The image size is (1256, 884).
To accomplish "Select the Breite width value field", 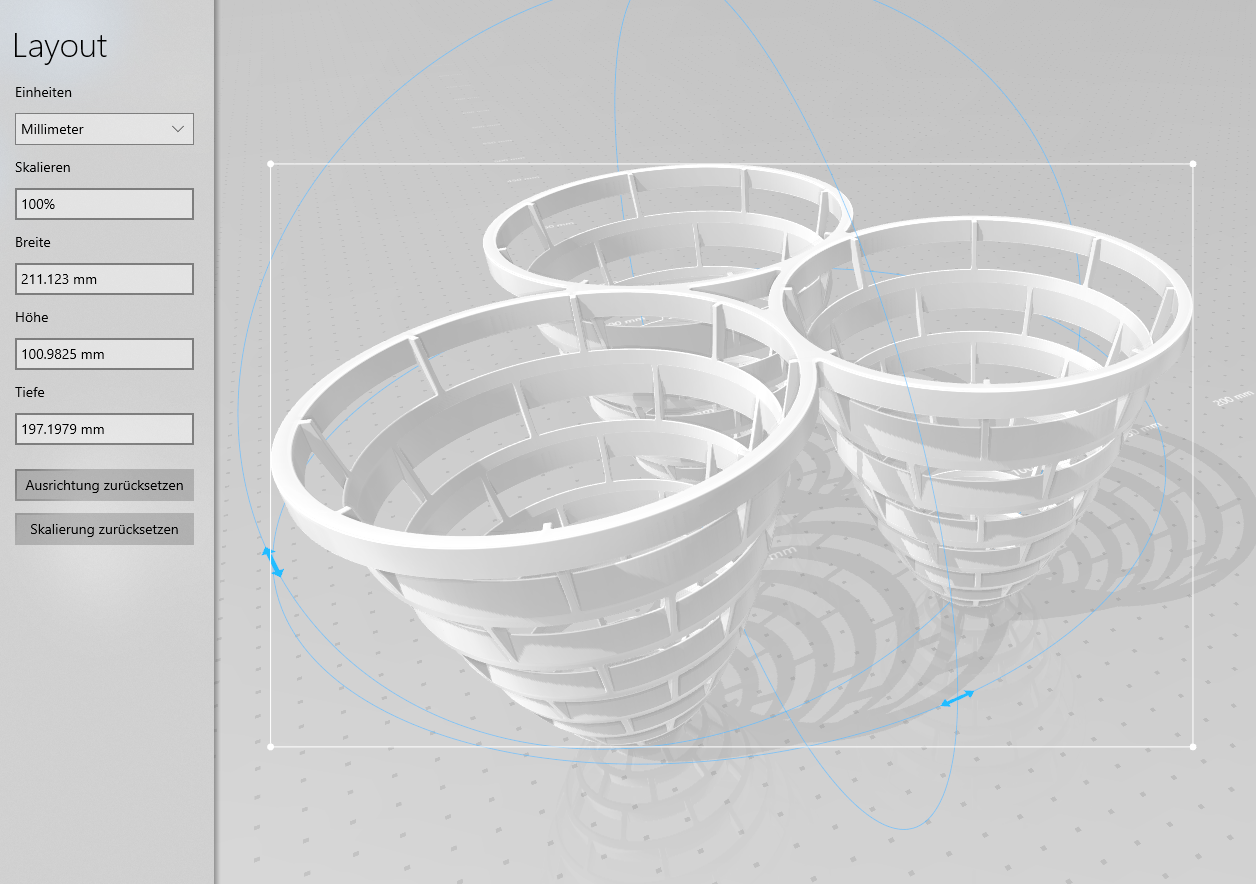I will [x=104, y=278].
